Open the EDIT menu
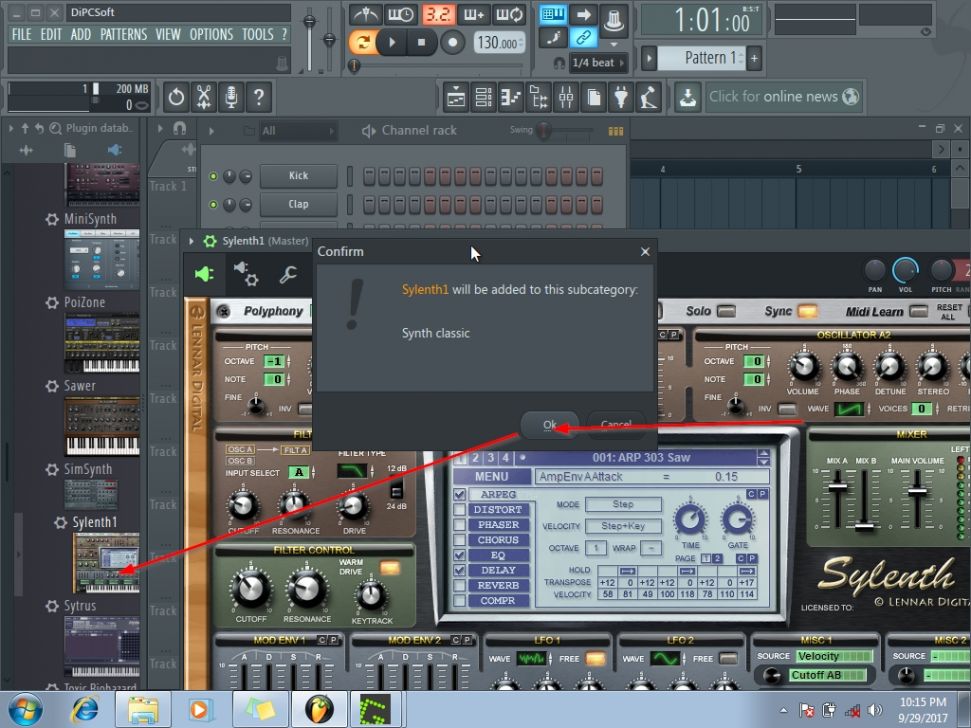 51,35
